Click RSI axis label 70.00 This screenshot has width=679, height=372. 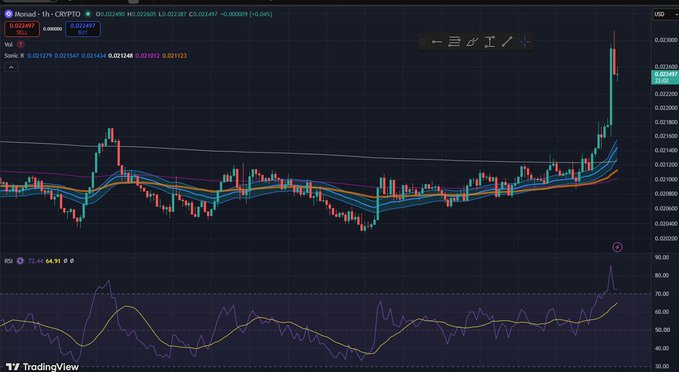click(x=661, y=294)
